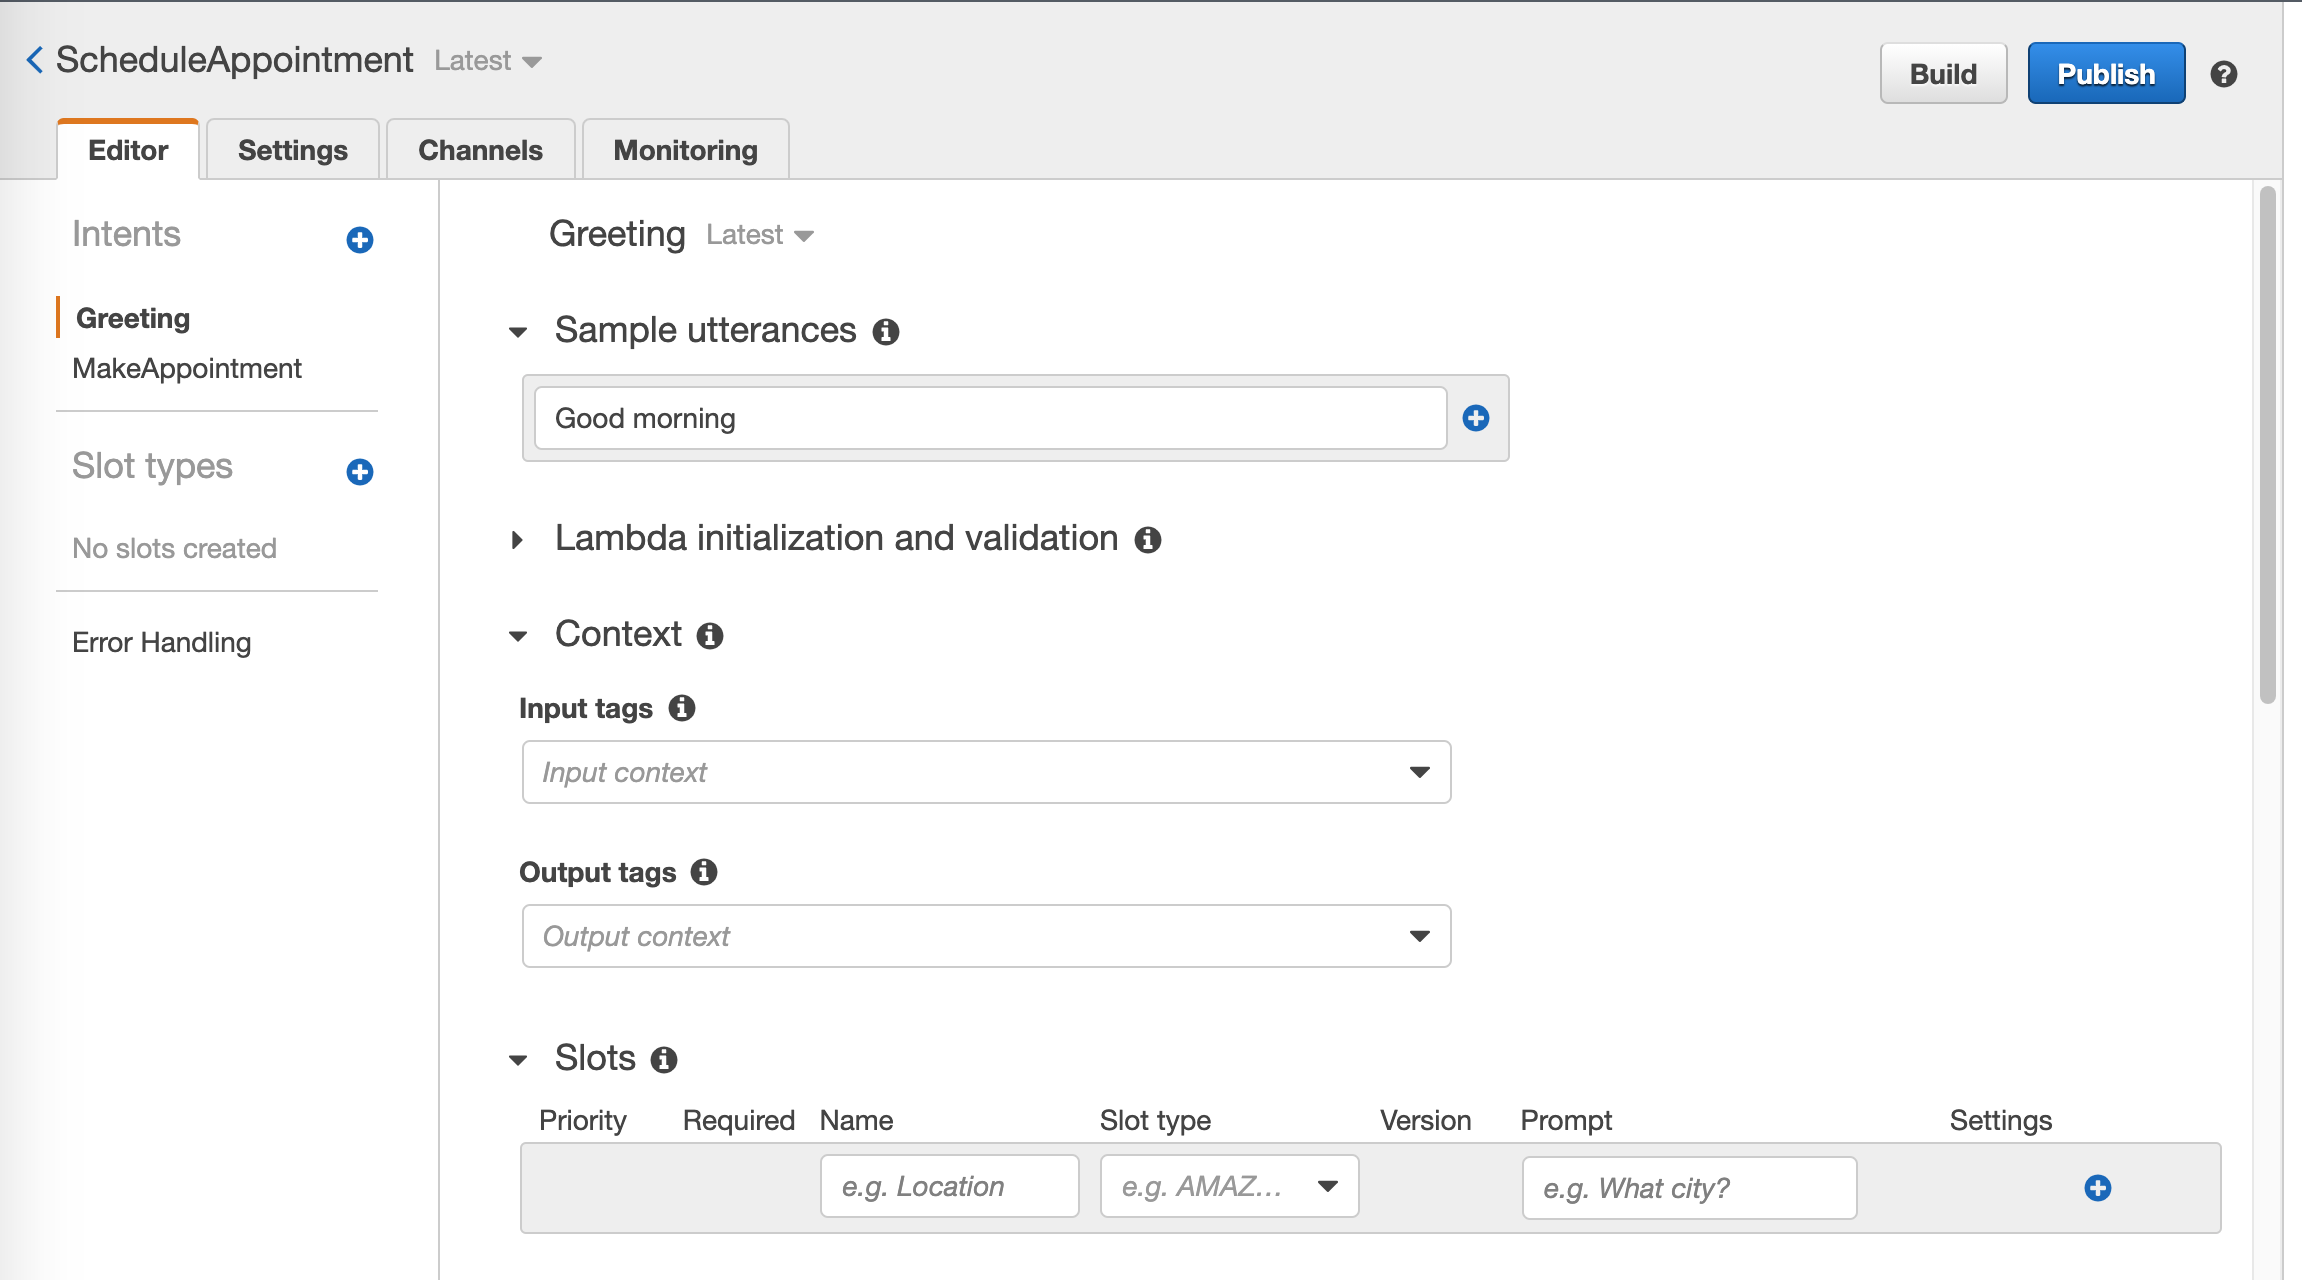Open Error Handling in the sidebar

(161, 642)
